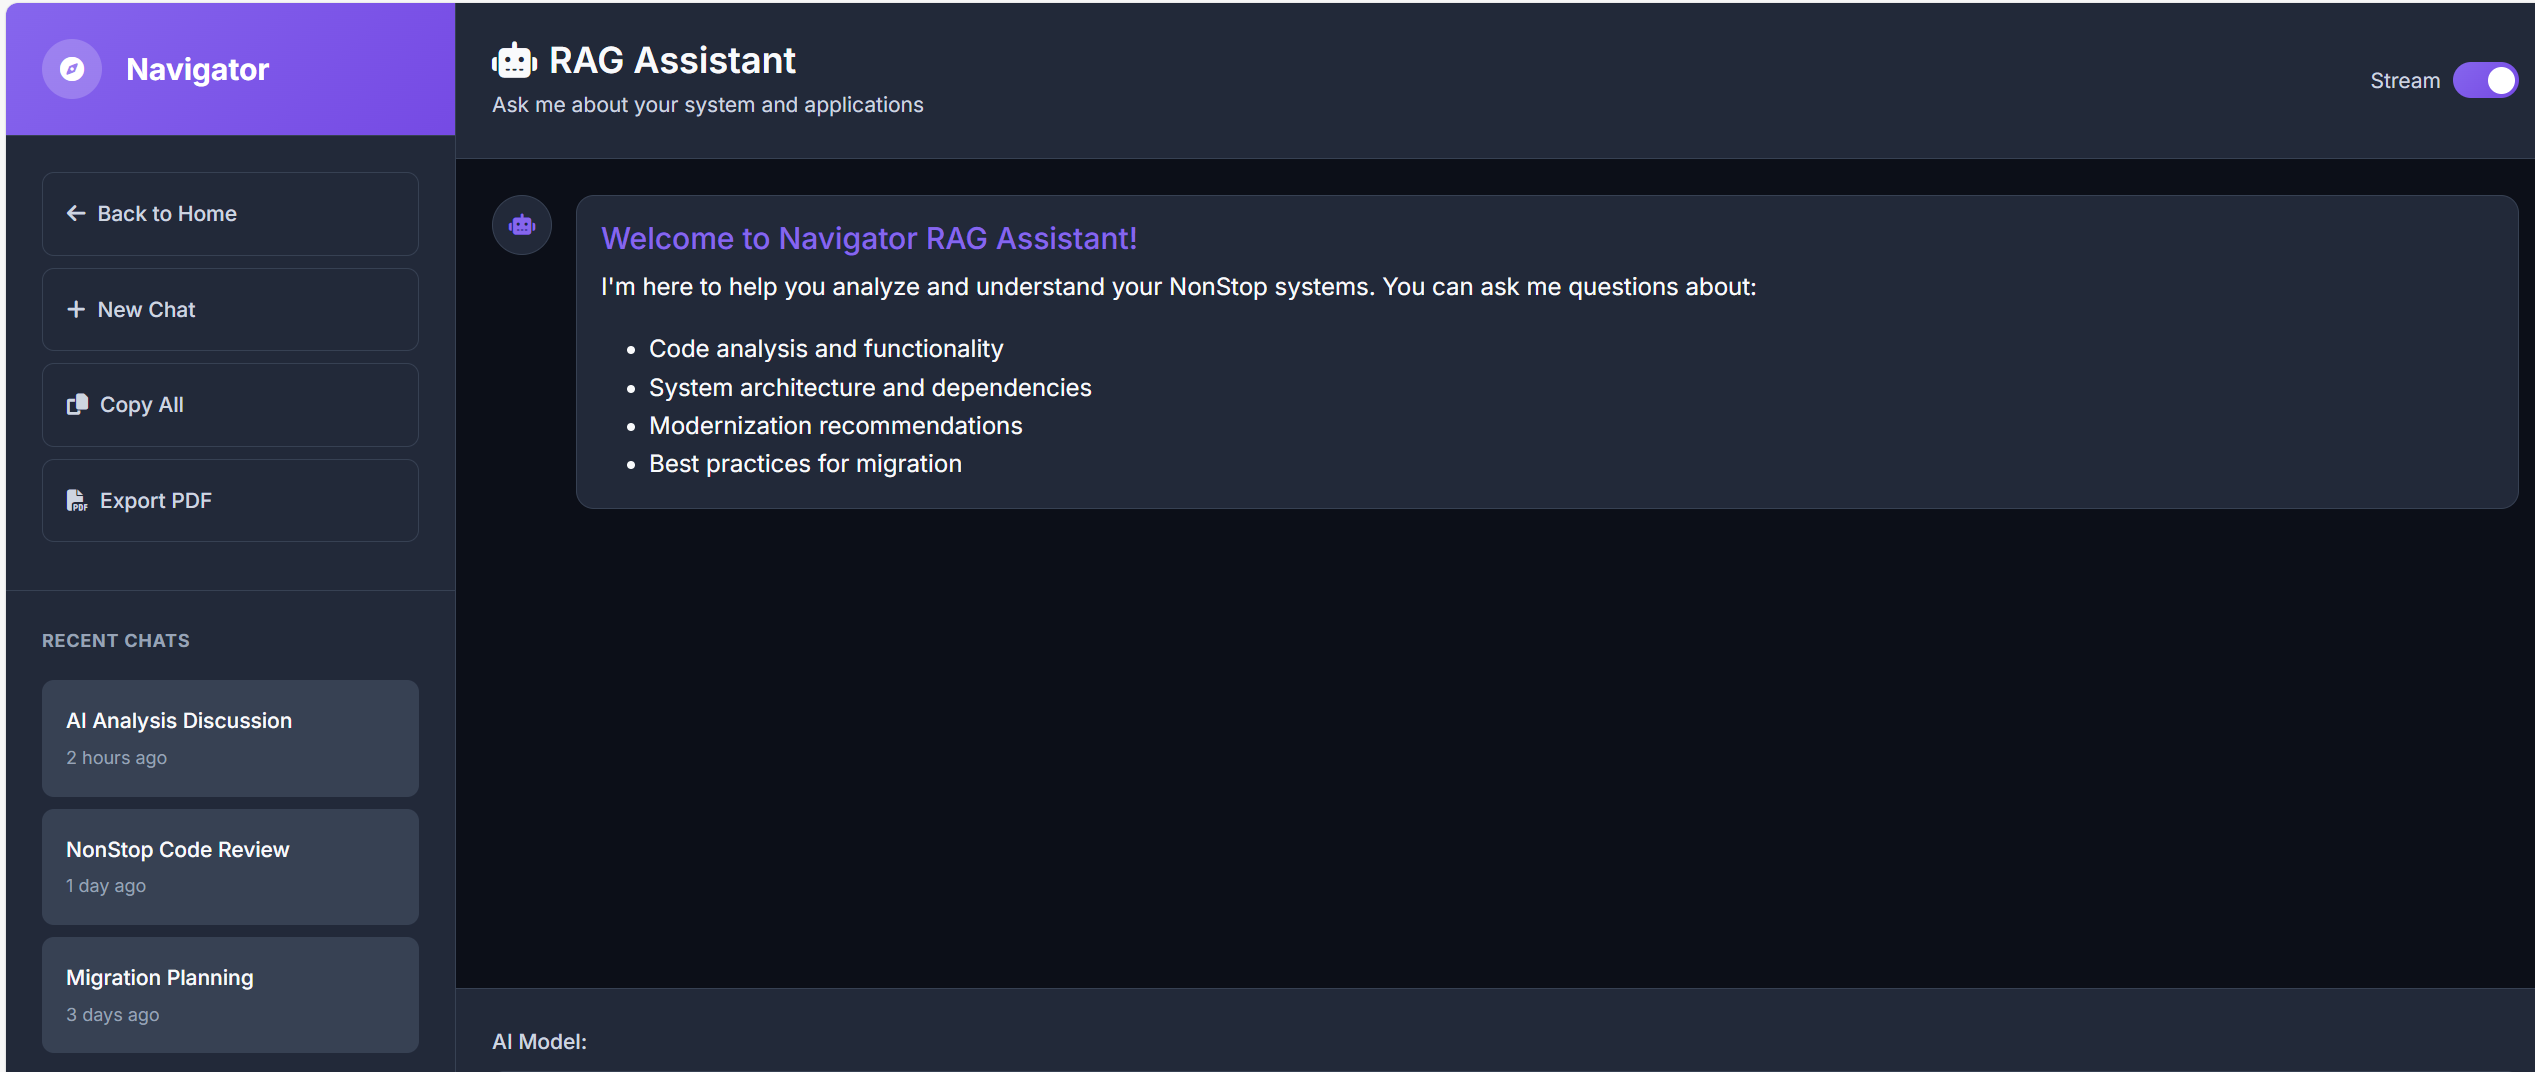Viewport: 2535px width, 1072px height.
Task: Click the Welcome to Navigator RAG Assistant heading
Action: click(868, 238)
